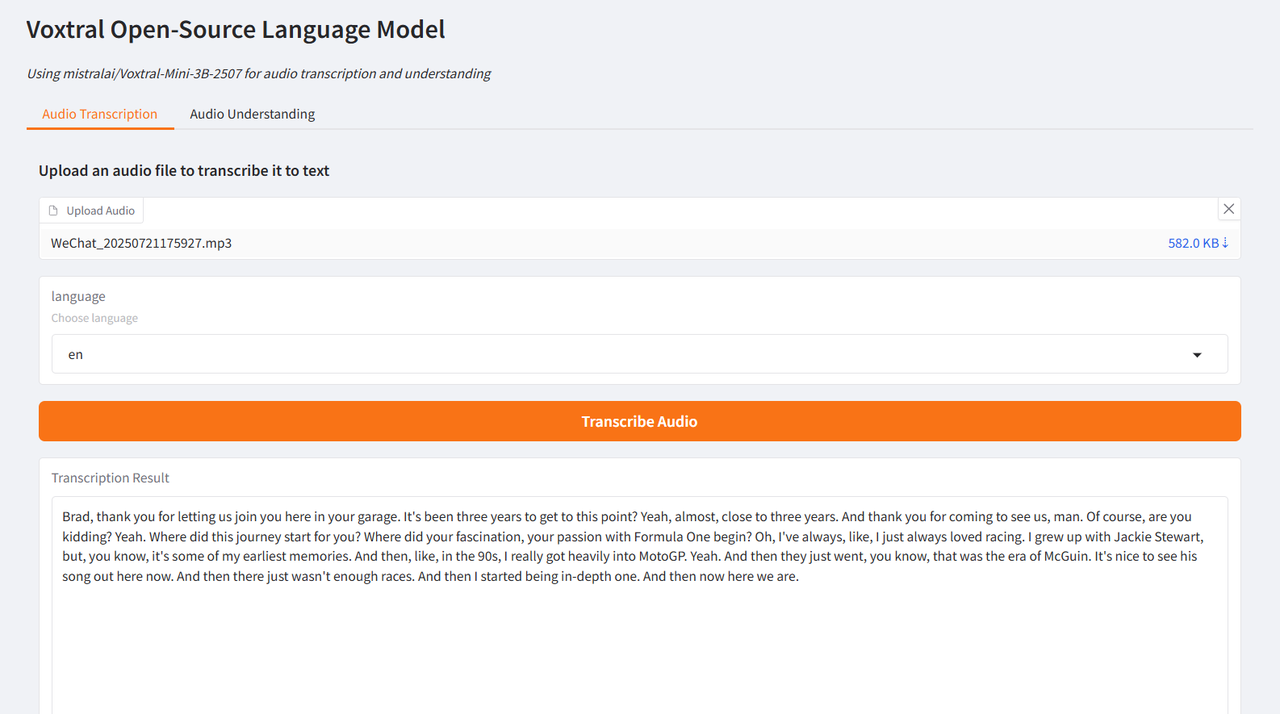Download the file via the 582.0 KB link
This screenshot has width=1280, height=714.
point(1192,243)
